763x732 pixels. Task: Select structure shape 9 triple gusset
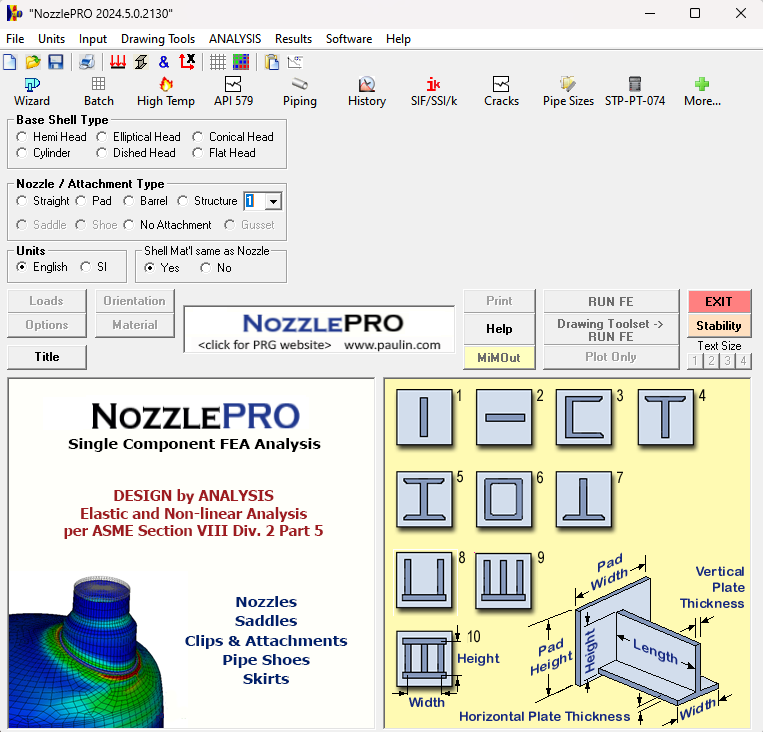[503, 581]
